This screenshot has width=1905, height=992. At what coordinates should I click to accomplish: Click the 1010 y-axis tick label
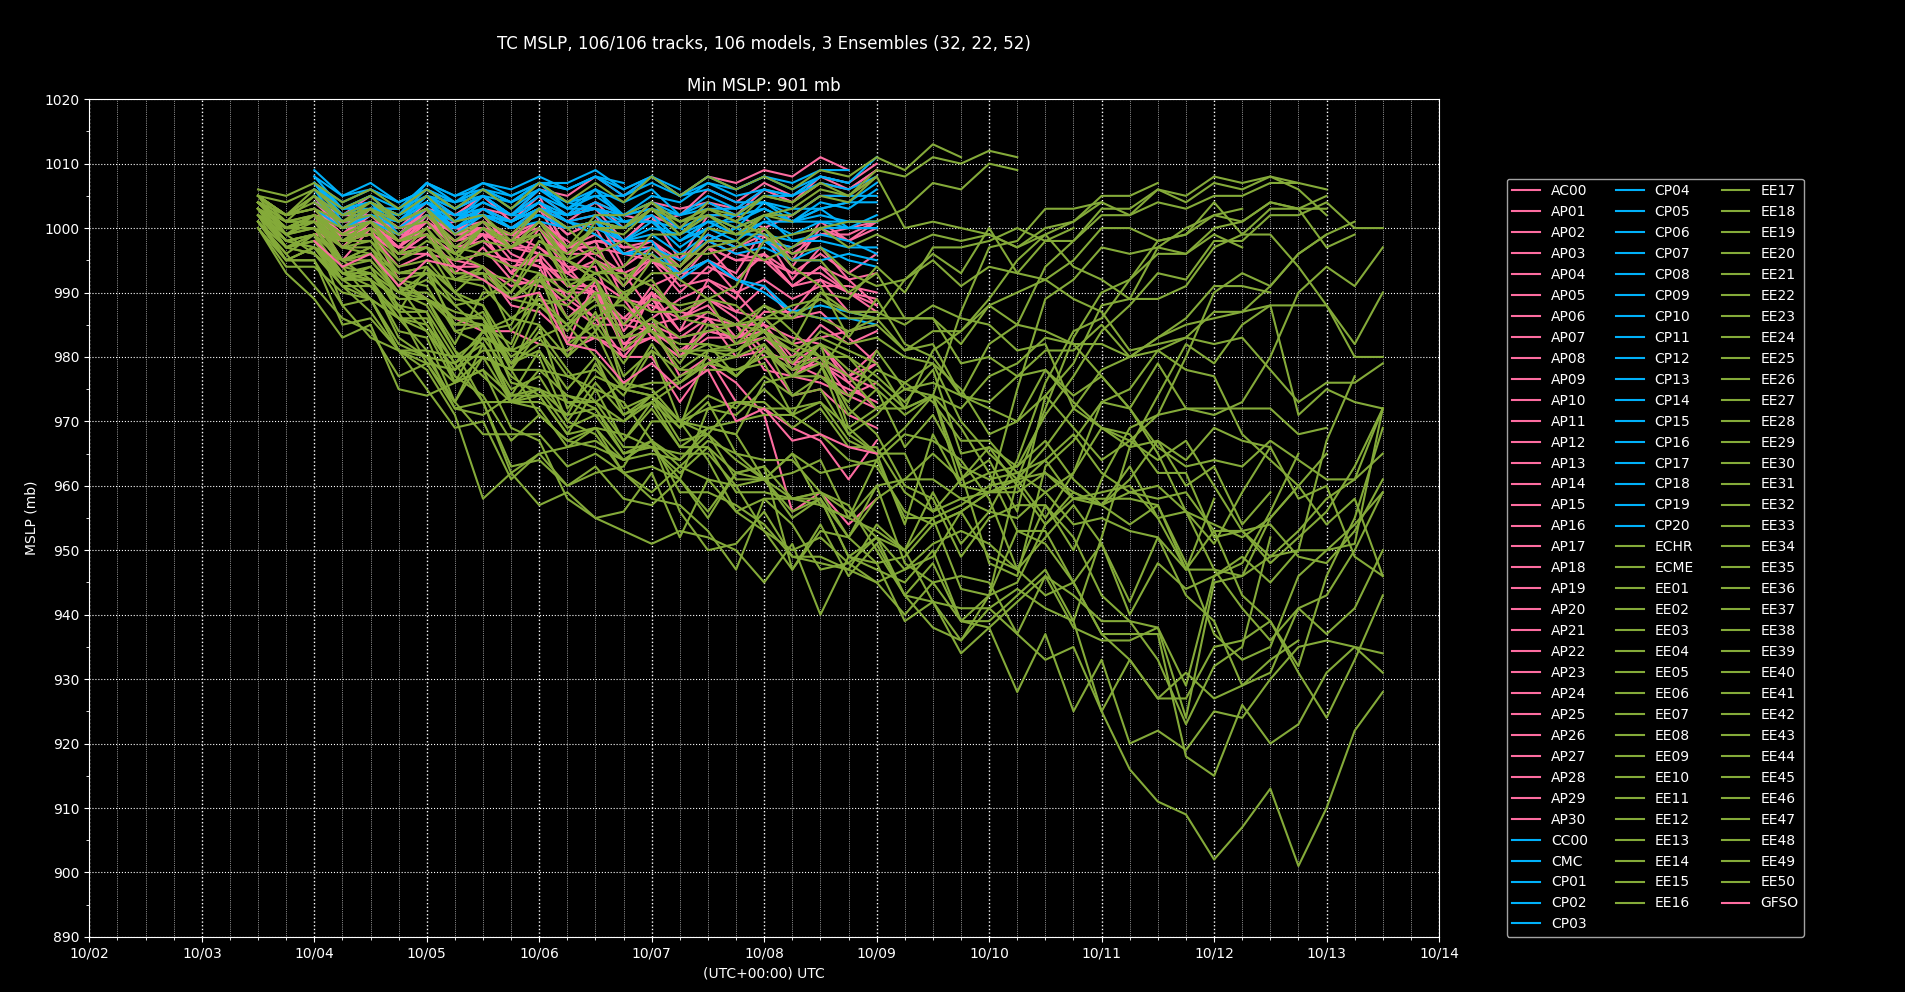coord(62,164)
